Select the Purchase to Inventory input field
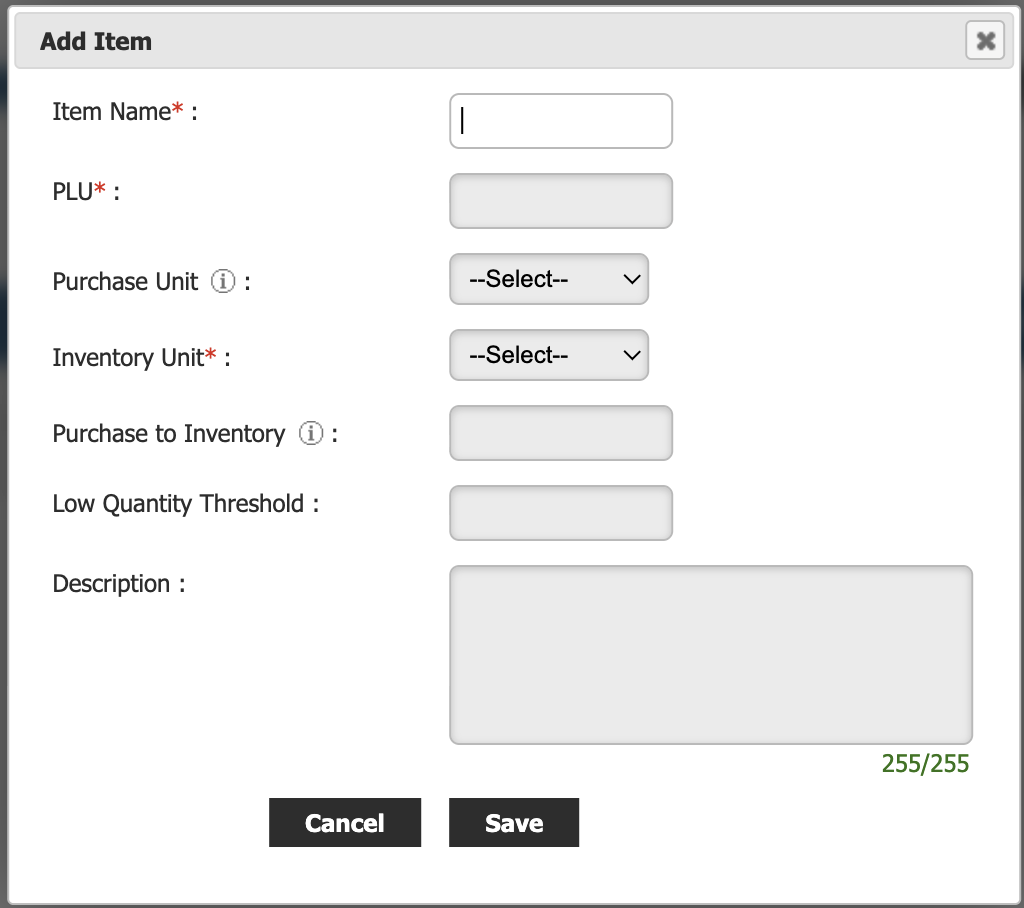 point(560,433)
